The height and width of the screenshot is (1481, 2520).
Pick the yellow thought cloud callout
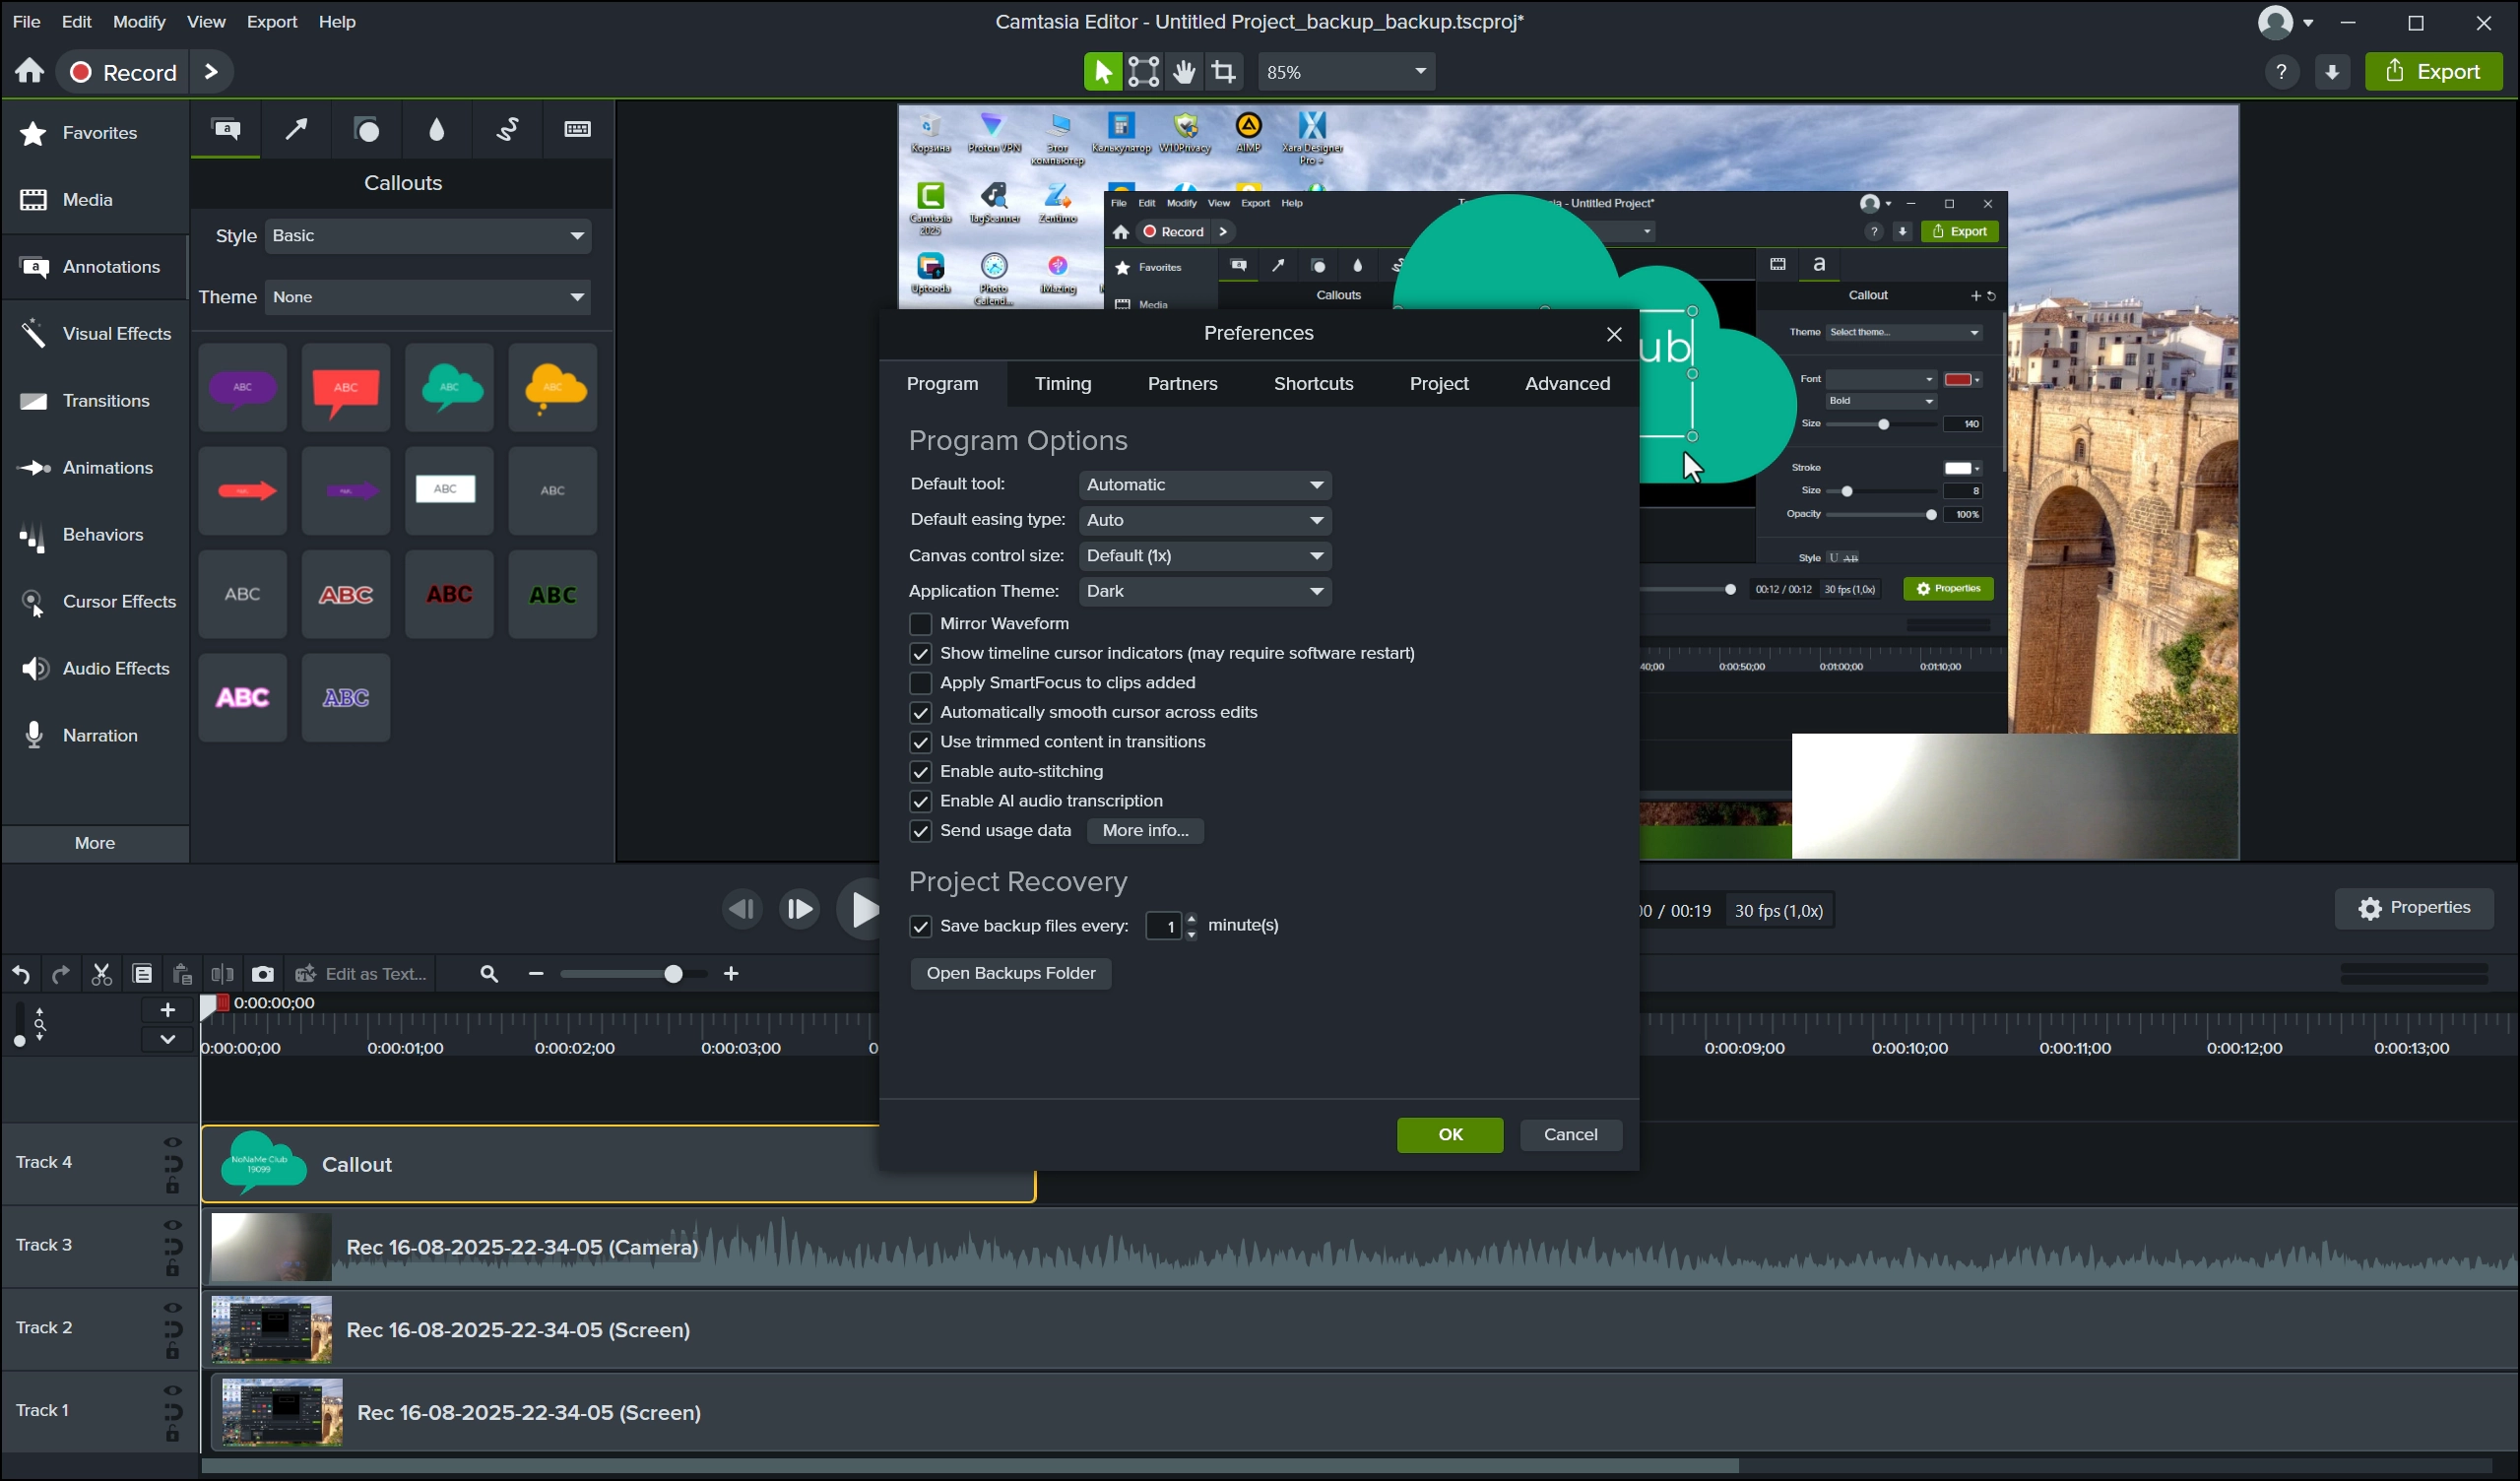click(x=553, y=388)
